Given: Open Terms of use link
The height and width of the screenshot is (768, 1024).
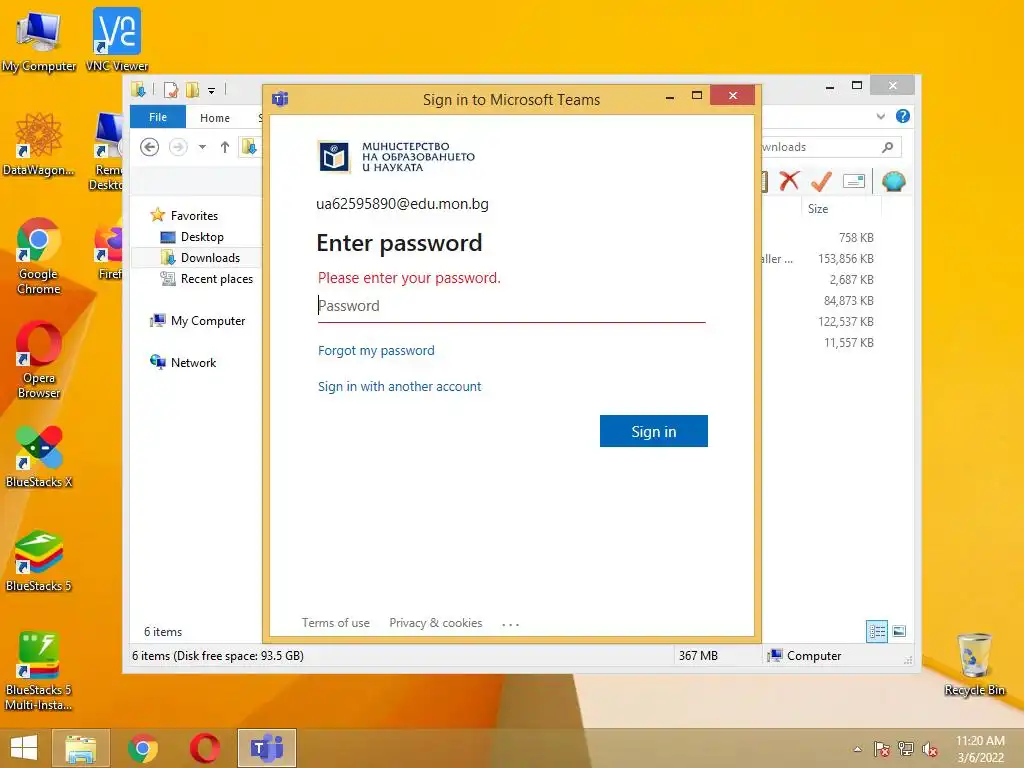Looking at the screenshot, I should [336, 623].
